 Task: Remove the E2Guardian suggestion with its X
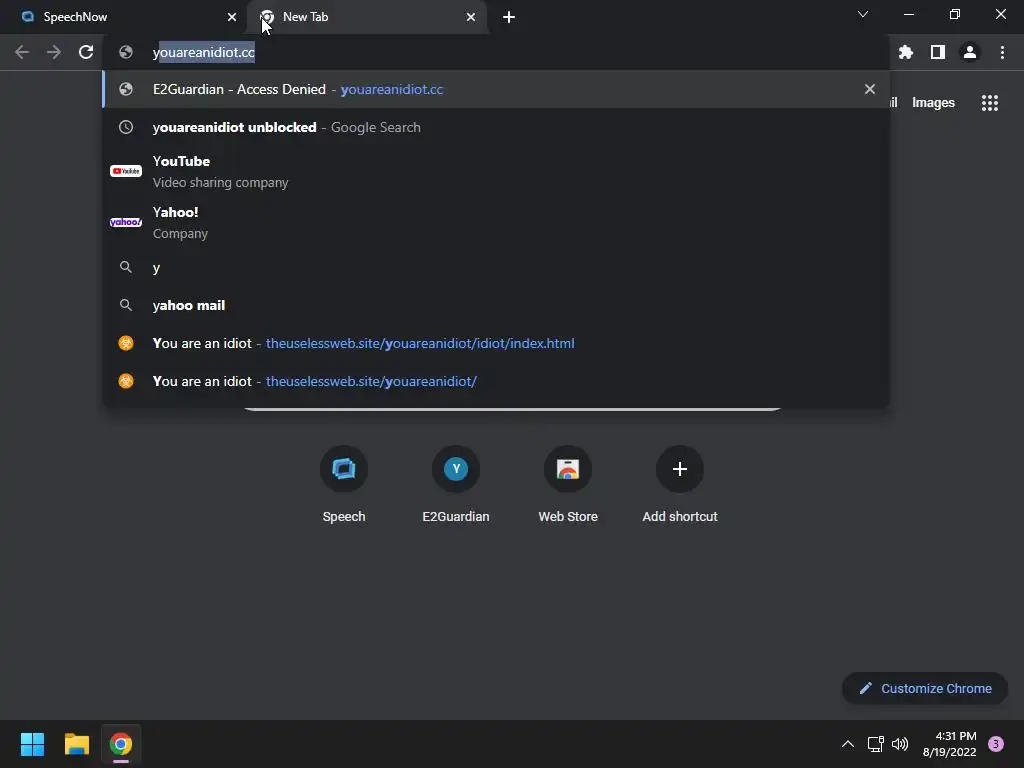click(x=870, y=89)
